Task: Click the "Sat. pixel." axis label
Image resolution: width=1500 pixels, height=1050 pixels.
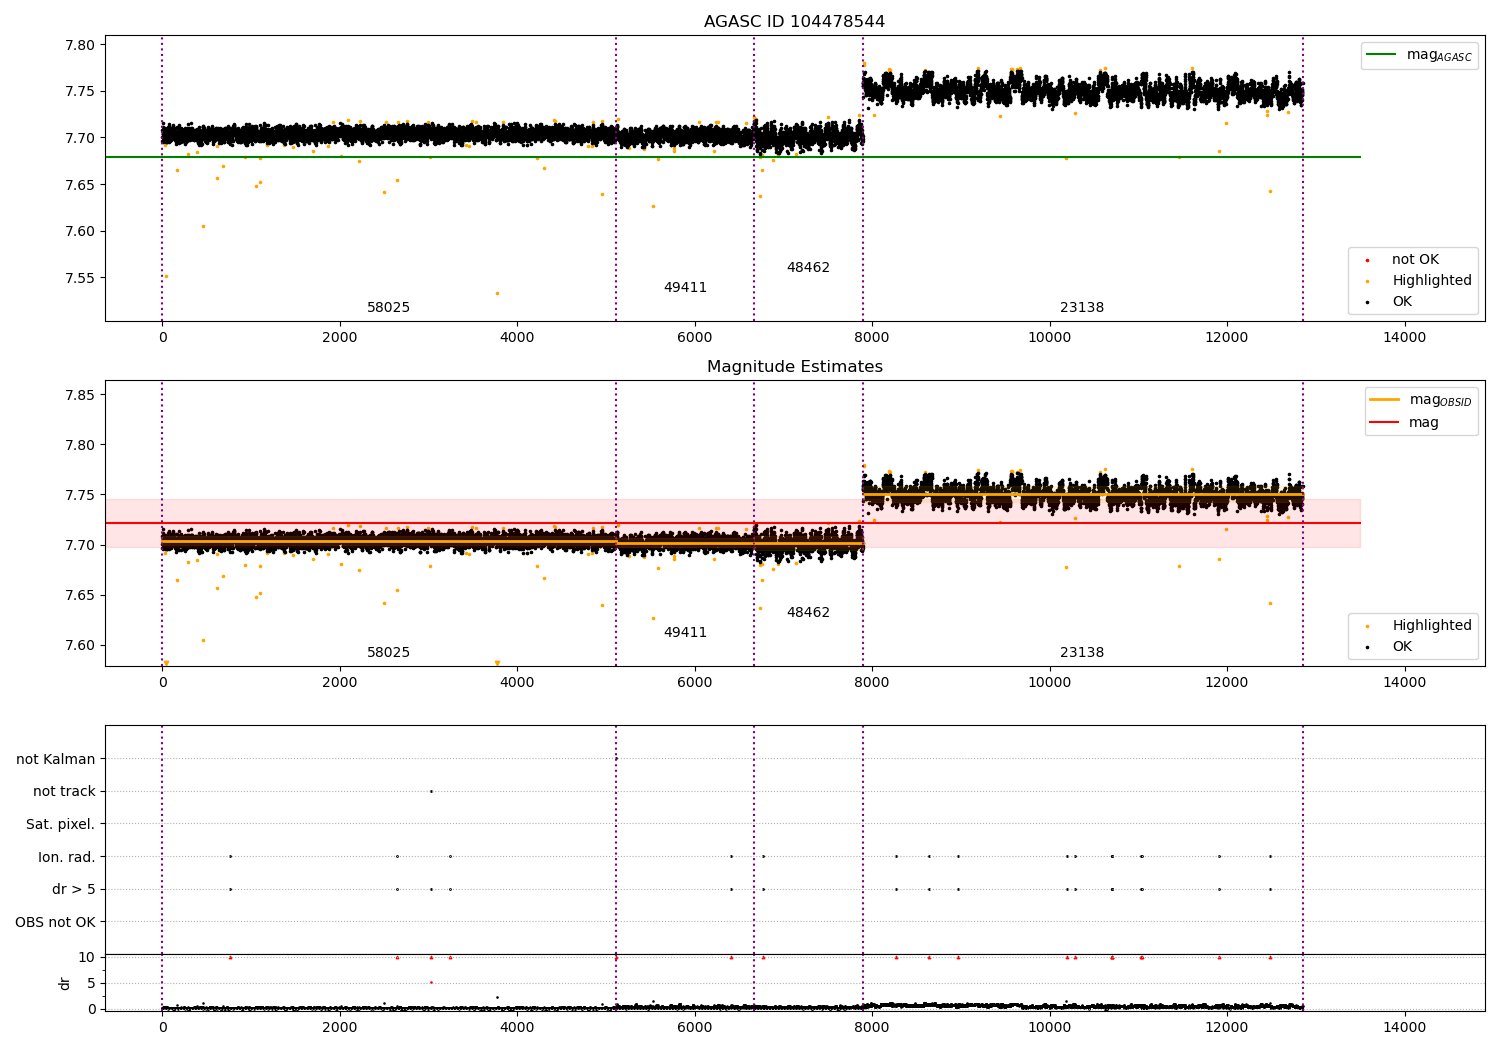Action: pyautogui.click(x=61, y=824)
